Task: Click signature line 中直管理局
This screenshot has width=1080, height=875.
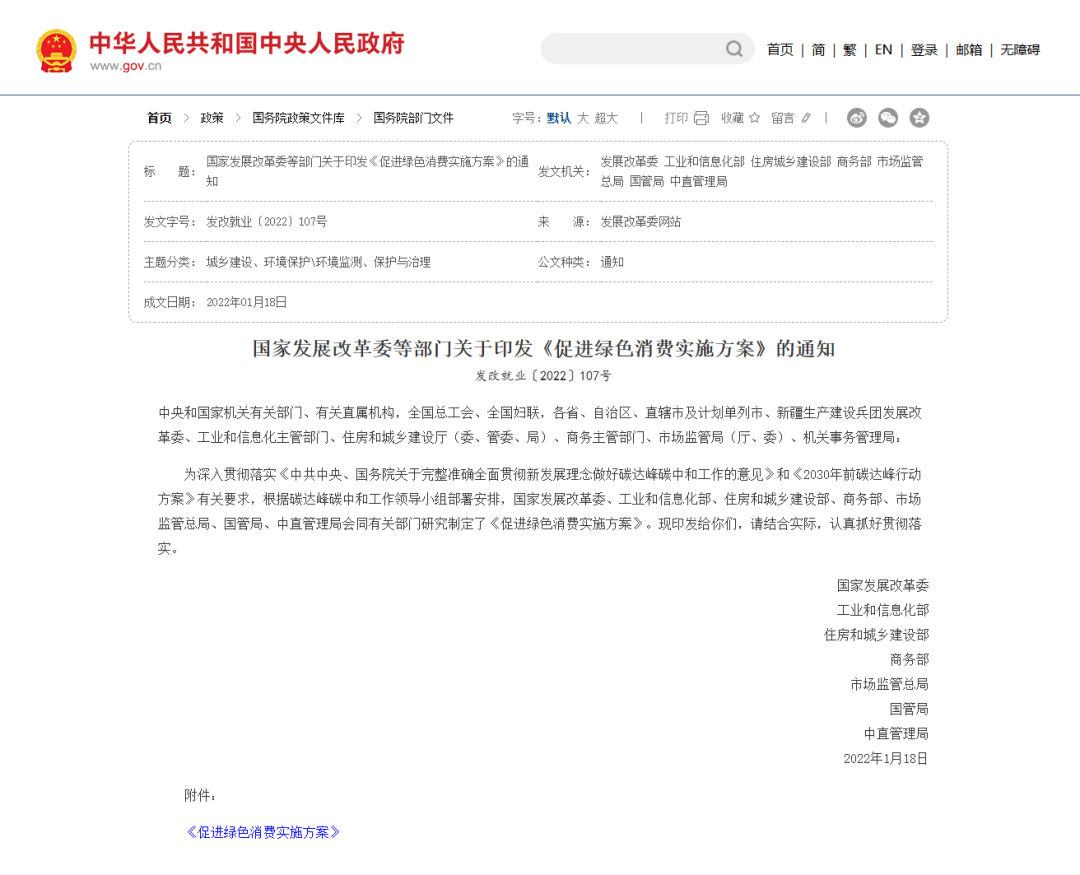Action: pos(896,734)
